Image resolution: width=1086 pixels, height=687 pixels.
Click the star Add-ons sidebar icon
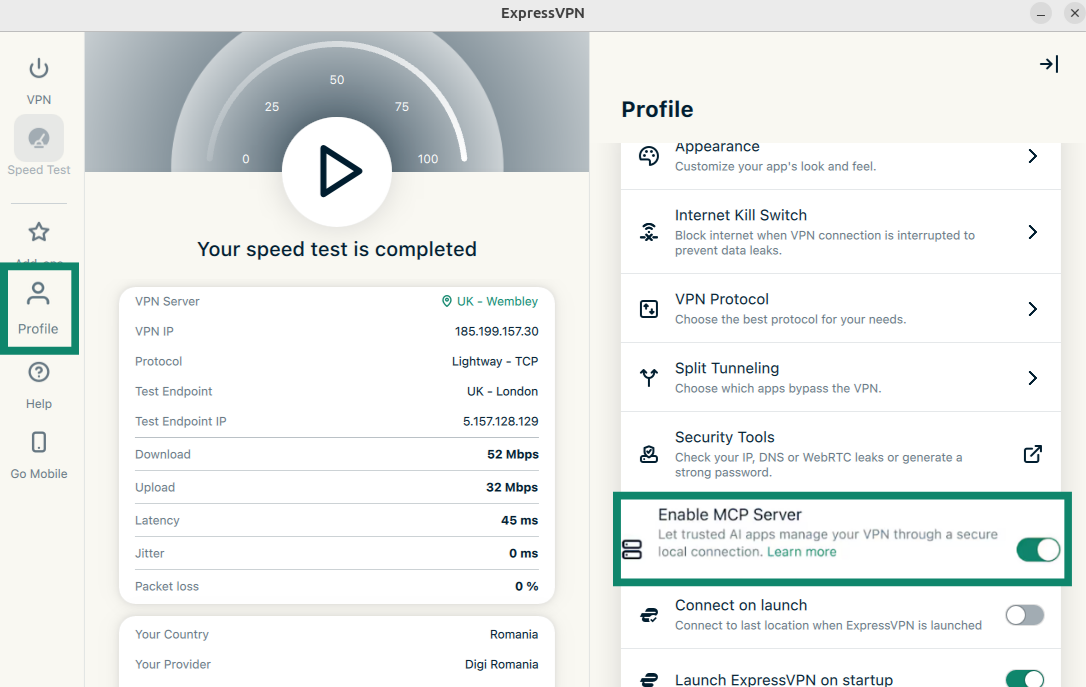click(39, 233)
